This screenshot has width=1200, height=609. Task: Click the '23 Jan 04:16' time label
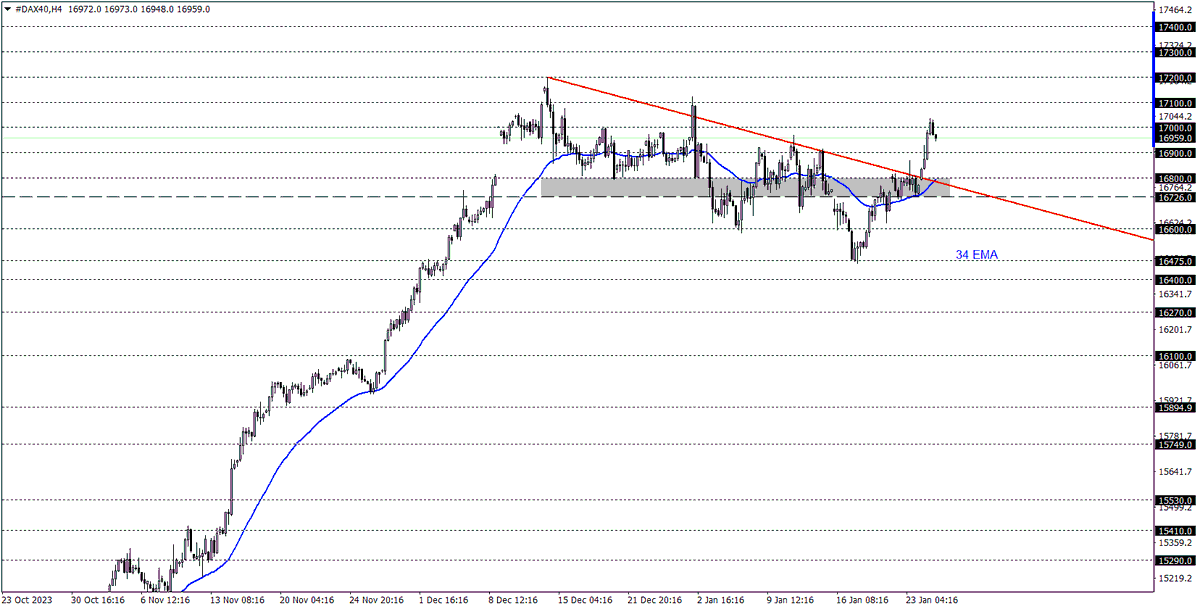[933, 600]
